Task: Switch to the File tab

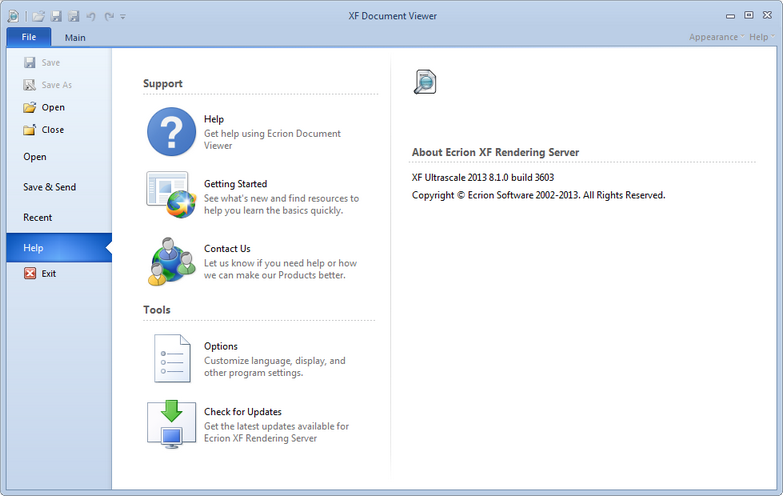Action: (28, 37)
